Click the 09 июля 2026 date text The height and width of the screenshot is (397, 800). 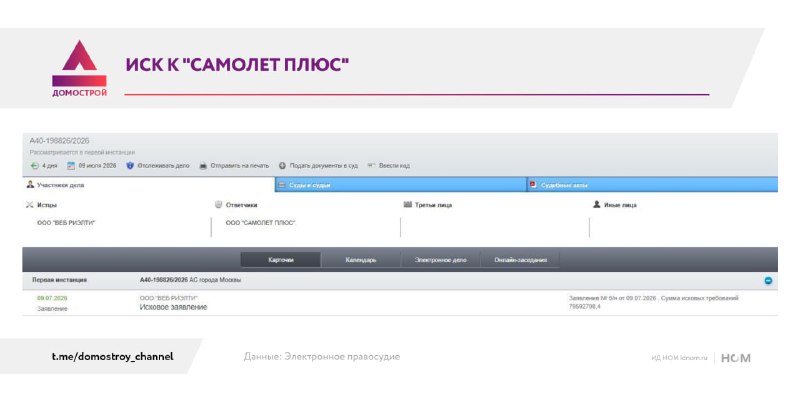point(97,166)
